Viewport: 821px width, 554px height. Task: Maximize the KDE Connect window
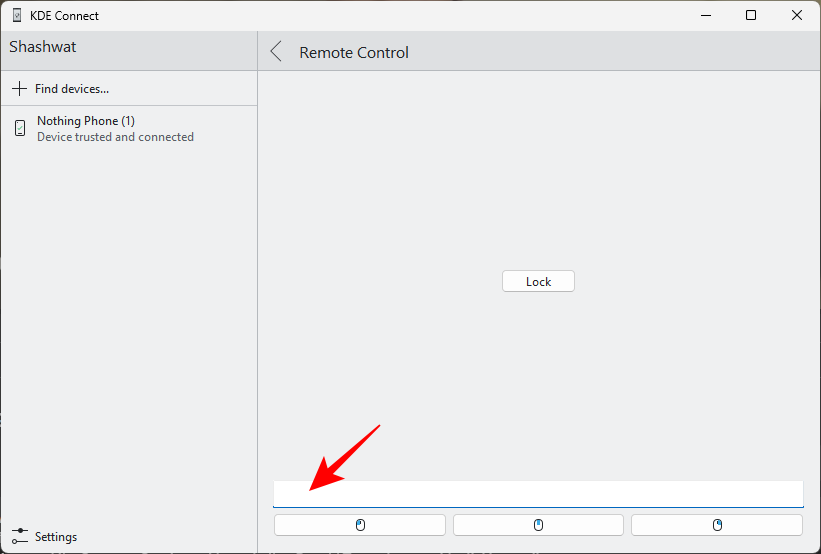point(751,15)
